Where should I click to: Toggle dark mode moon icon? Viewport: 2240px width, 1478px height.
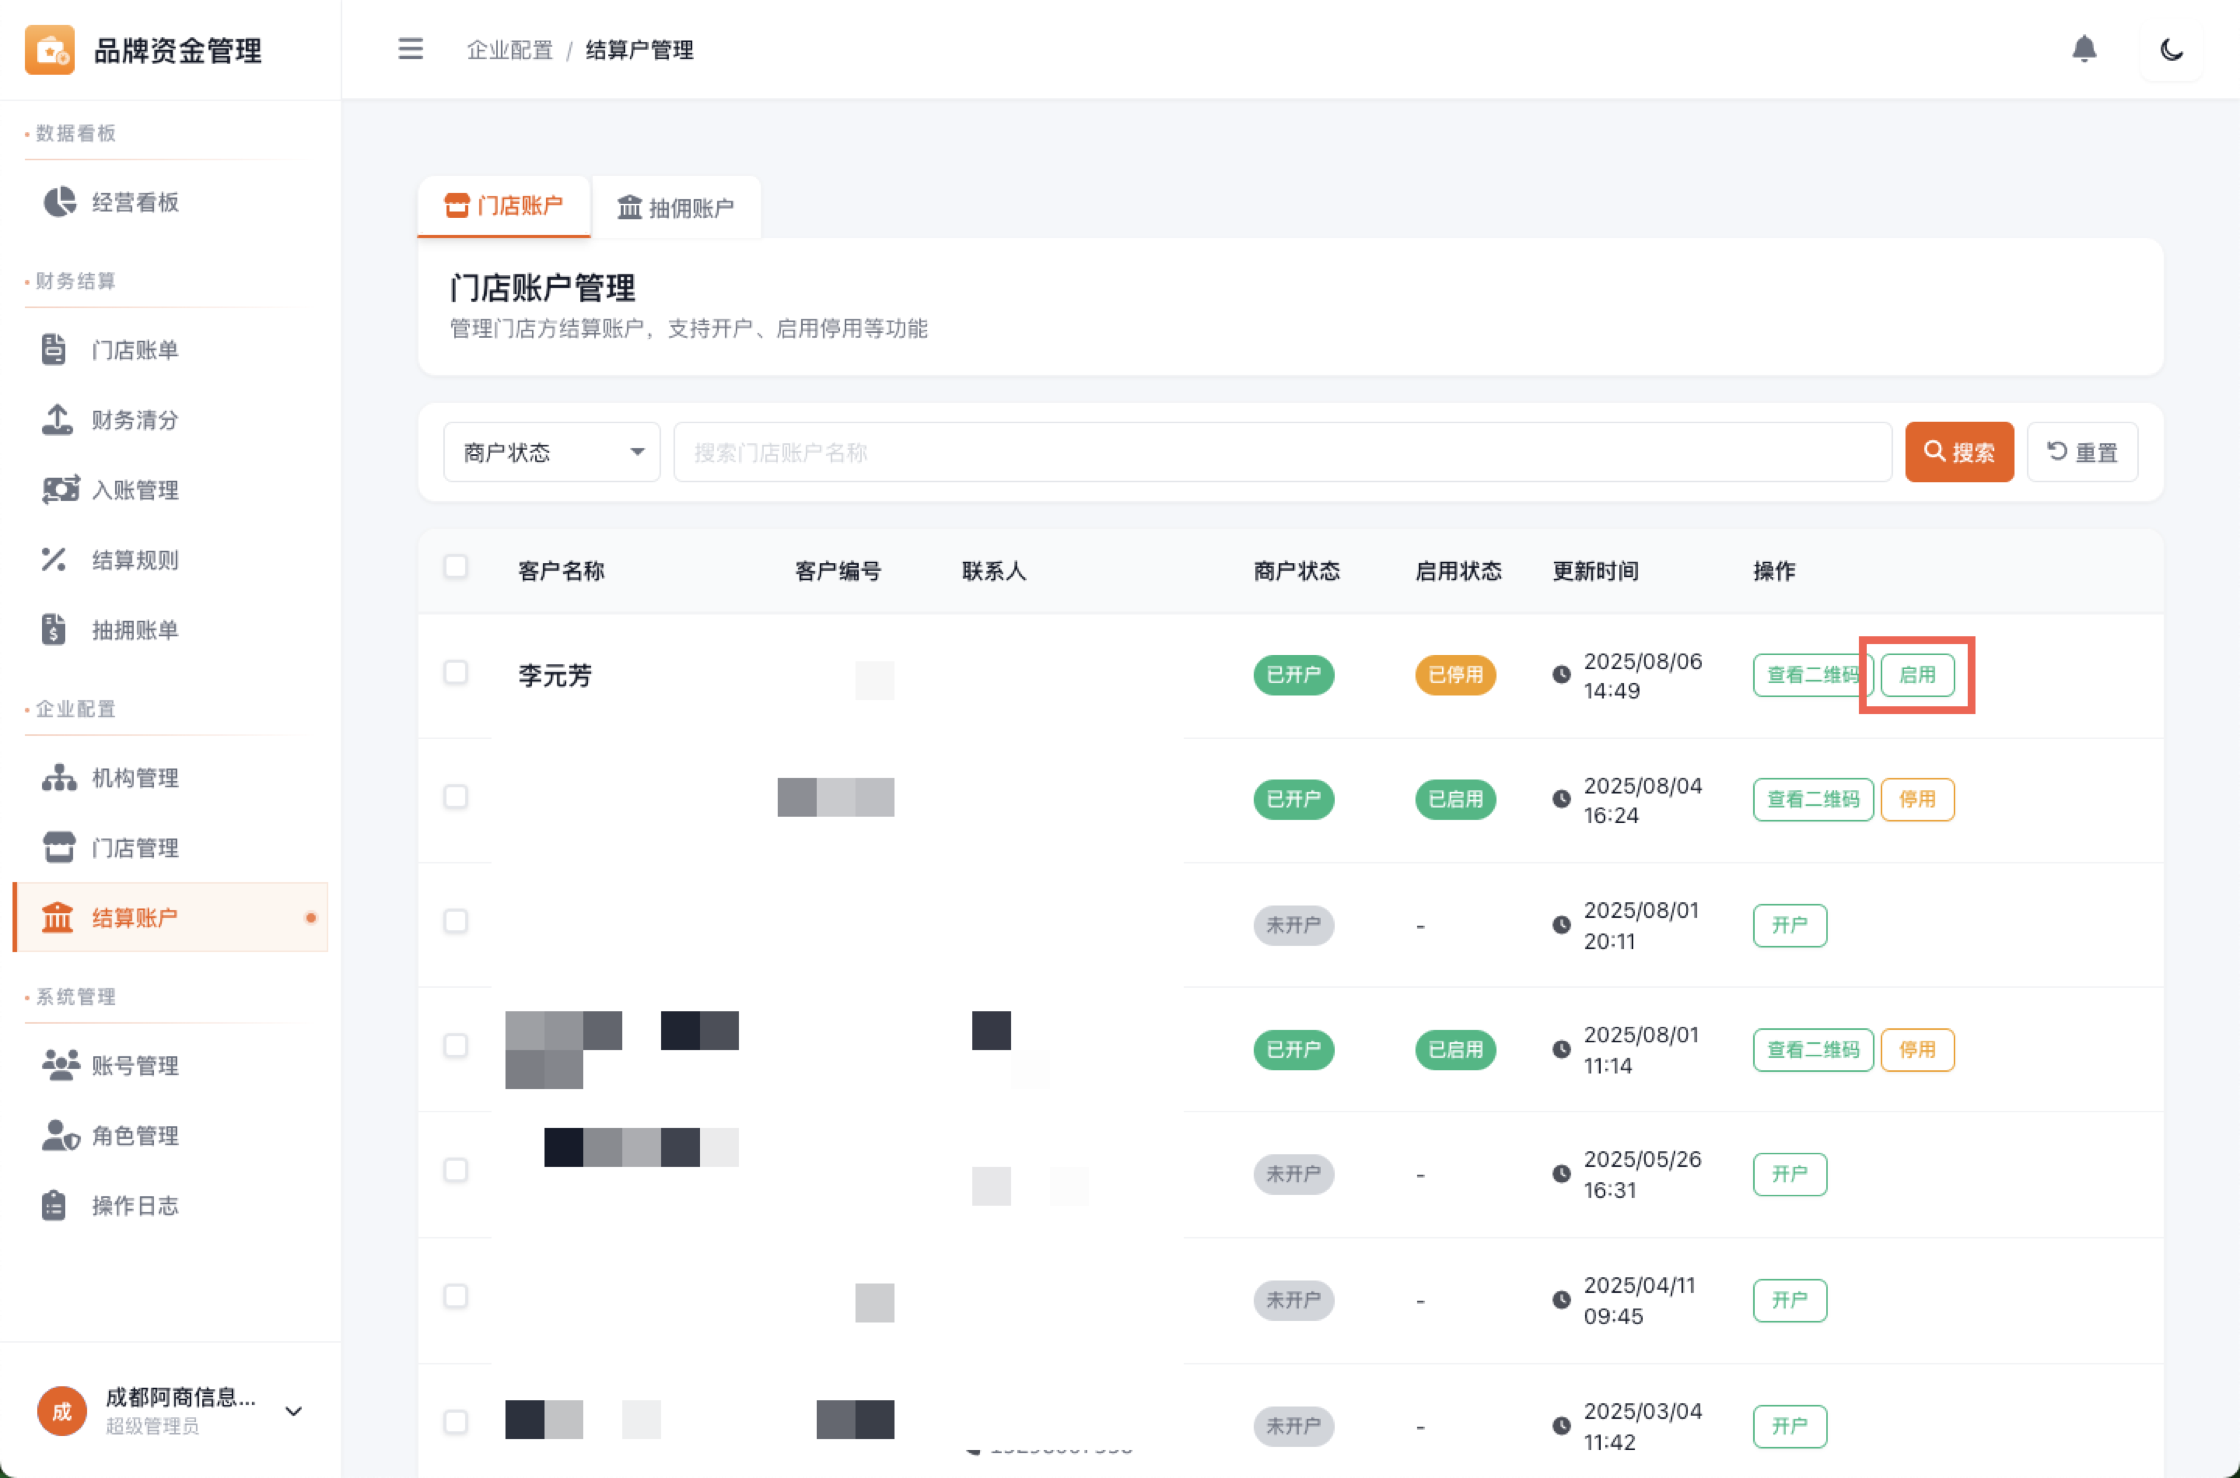tap(2171, 49)
